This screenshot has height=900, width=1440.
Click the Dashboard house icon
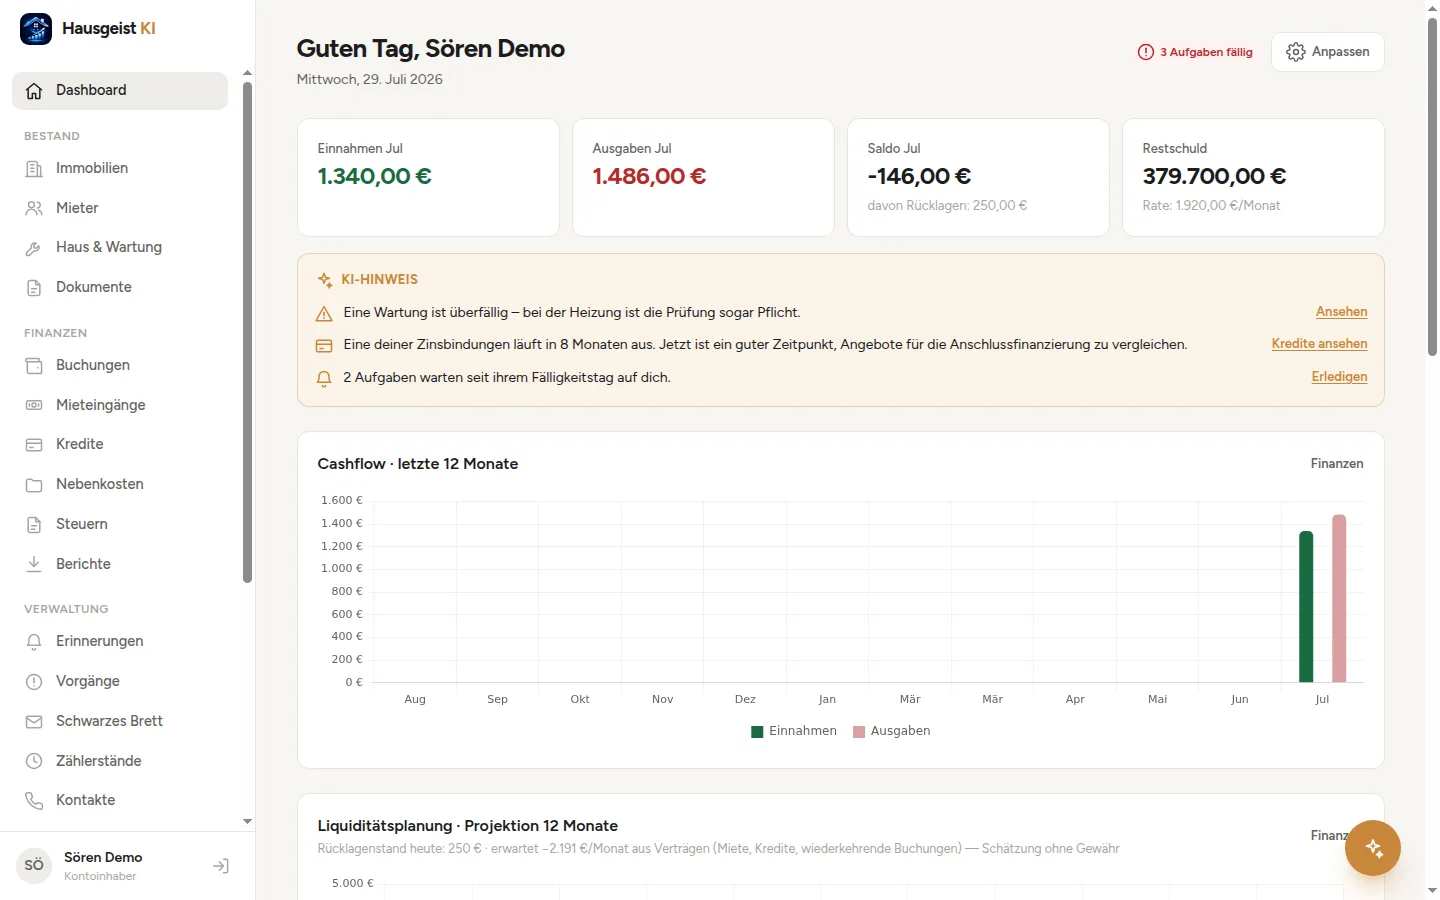(34, 91)
